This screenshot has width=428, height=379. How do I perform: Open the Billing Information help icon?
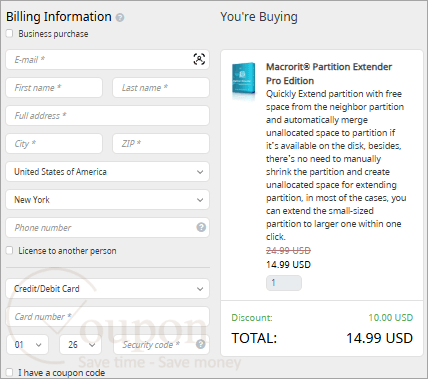pyautogui.click(x=120, y=17)
